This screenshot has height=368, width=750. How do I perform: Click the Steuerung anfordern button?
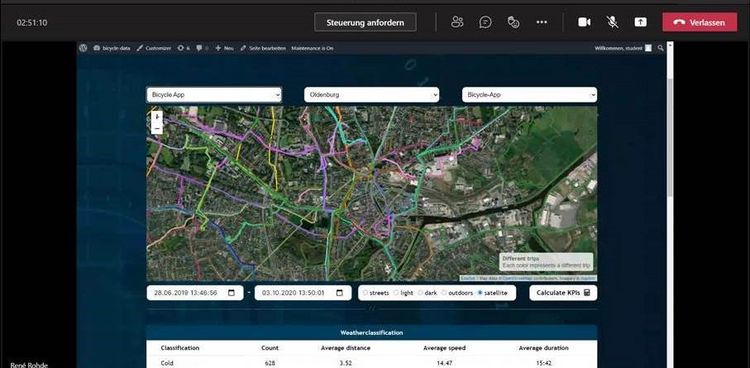point(365,22)
